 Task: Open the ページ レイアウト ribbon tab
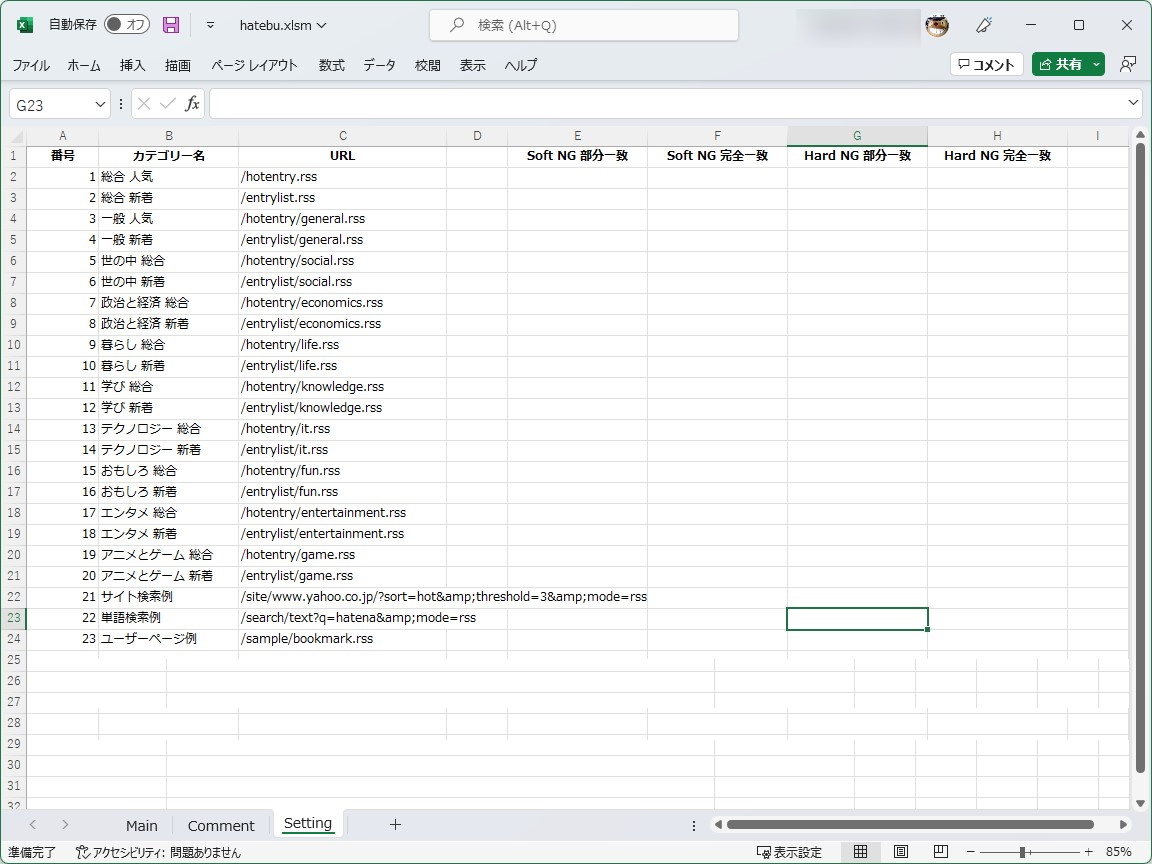[254, 65]
